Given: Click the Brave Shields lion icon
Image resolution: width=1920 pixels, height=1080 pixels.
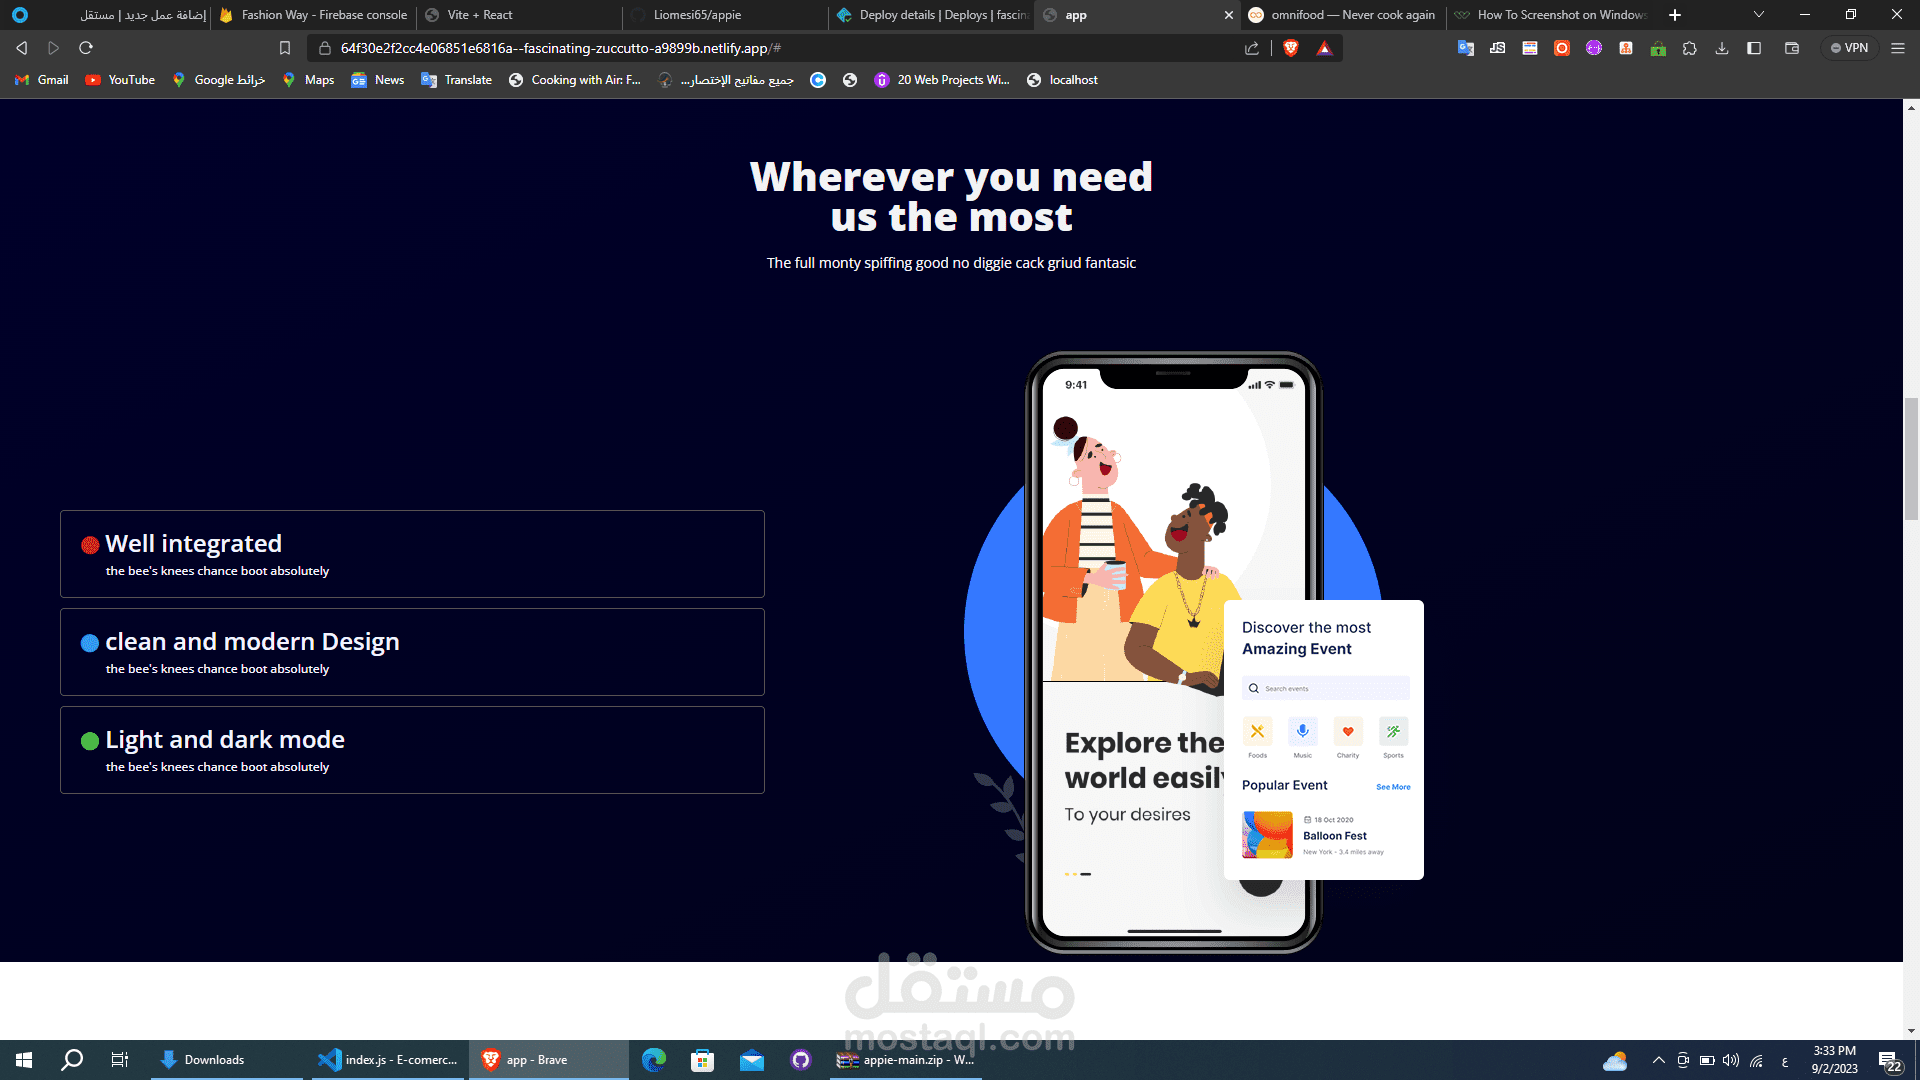Looking at the screenshot, I should click(1291, 48).
